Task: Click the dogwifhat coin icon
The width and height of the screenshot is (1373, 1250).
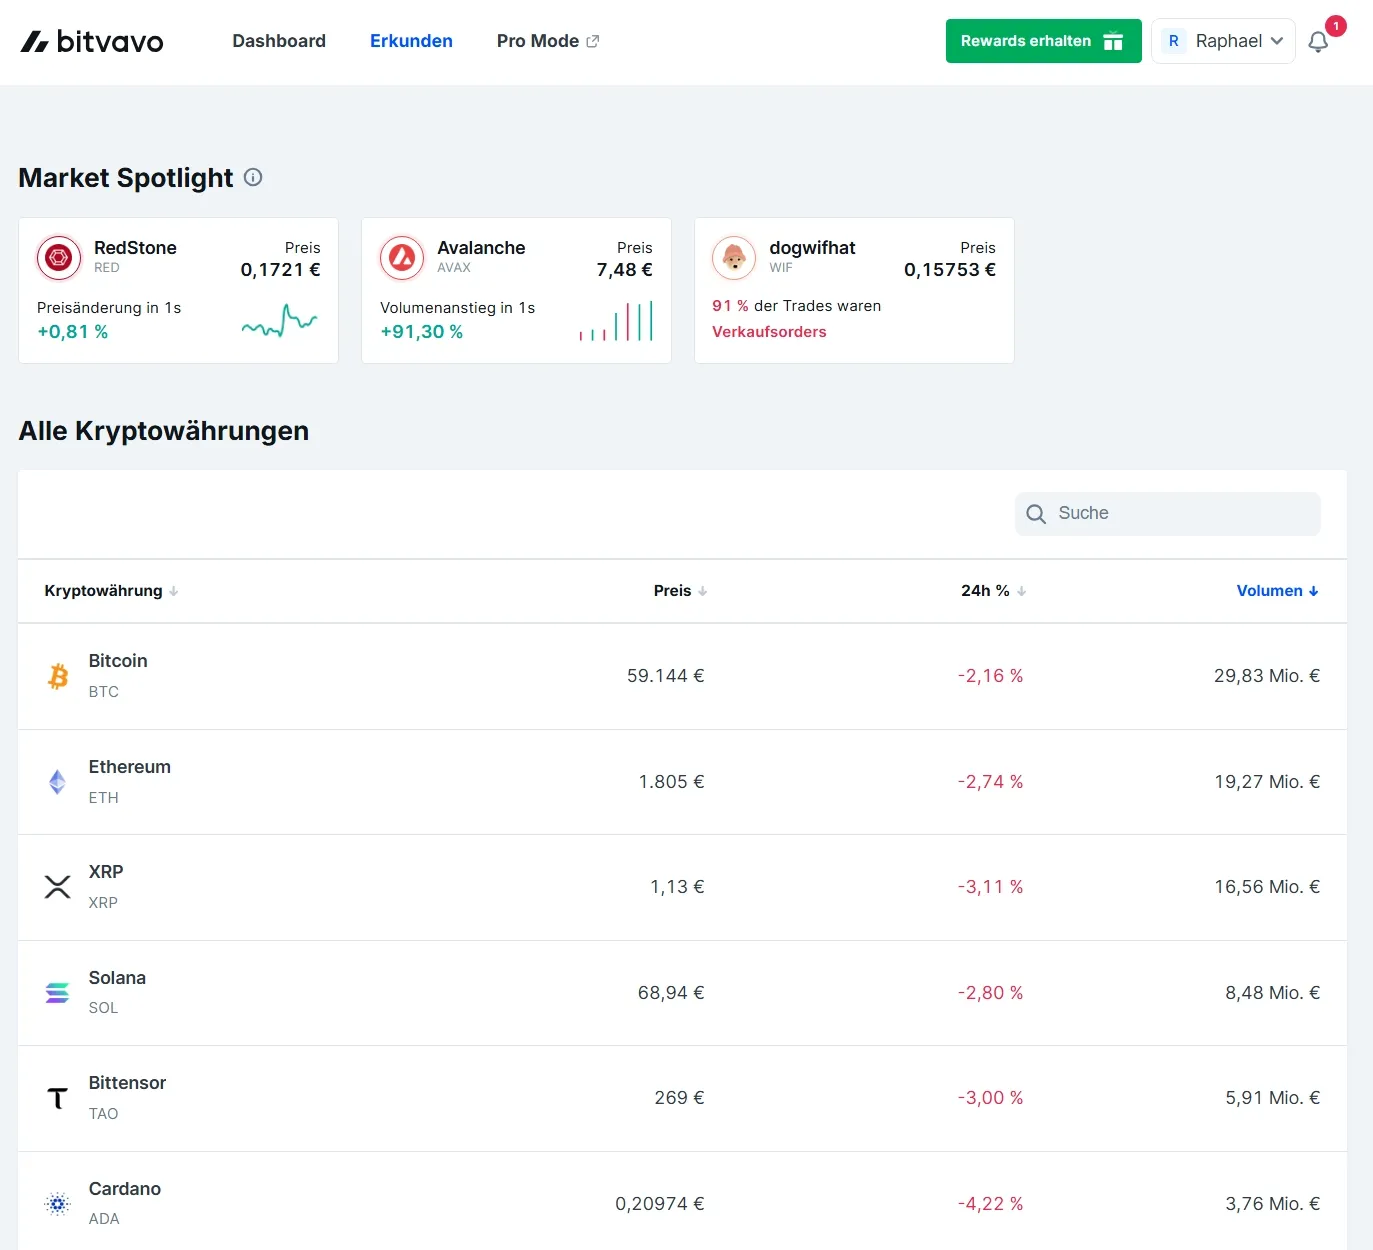Action: [x=734, y=258]
